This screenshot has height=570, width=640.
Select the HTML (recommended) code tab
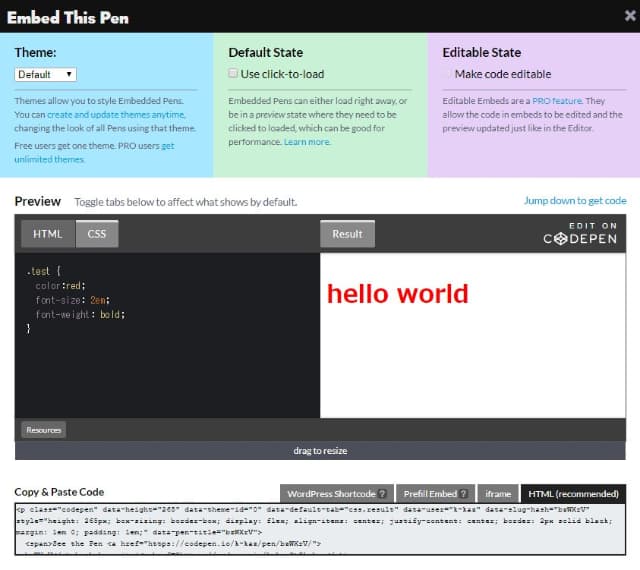pyautogui.click(x=573, y=494)
